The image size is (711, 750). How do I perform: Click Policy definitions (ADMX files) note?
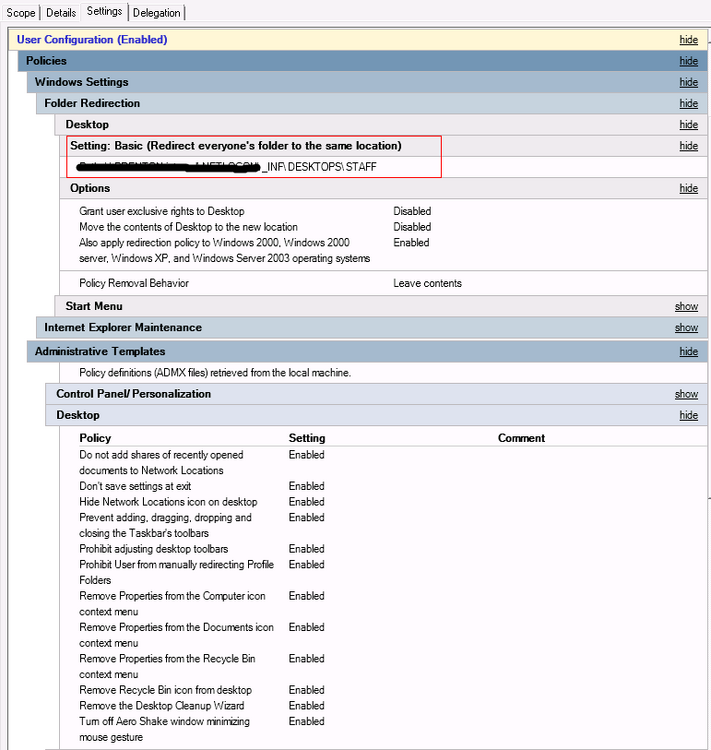[x=215, y=373]
